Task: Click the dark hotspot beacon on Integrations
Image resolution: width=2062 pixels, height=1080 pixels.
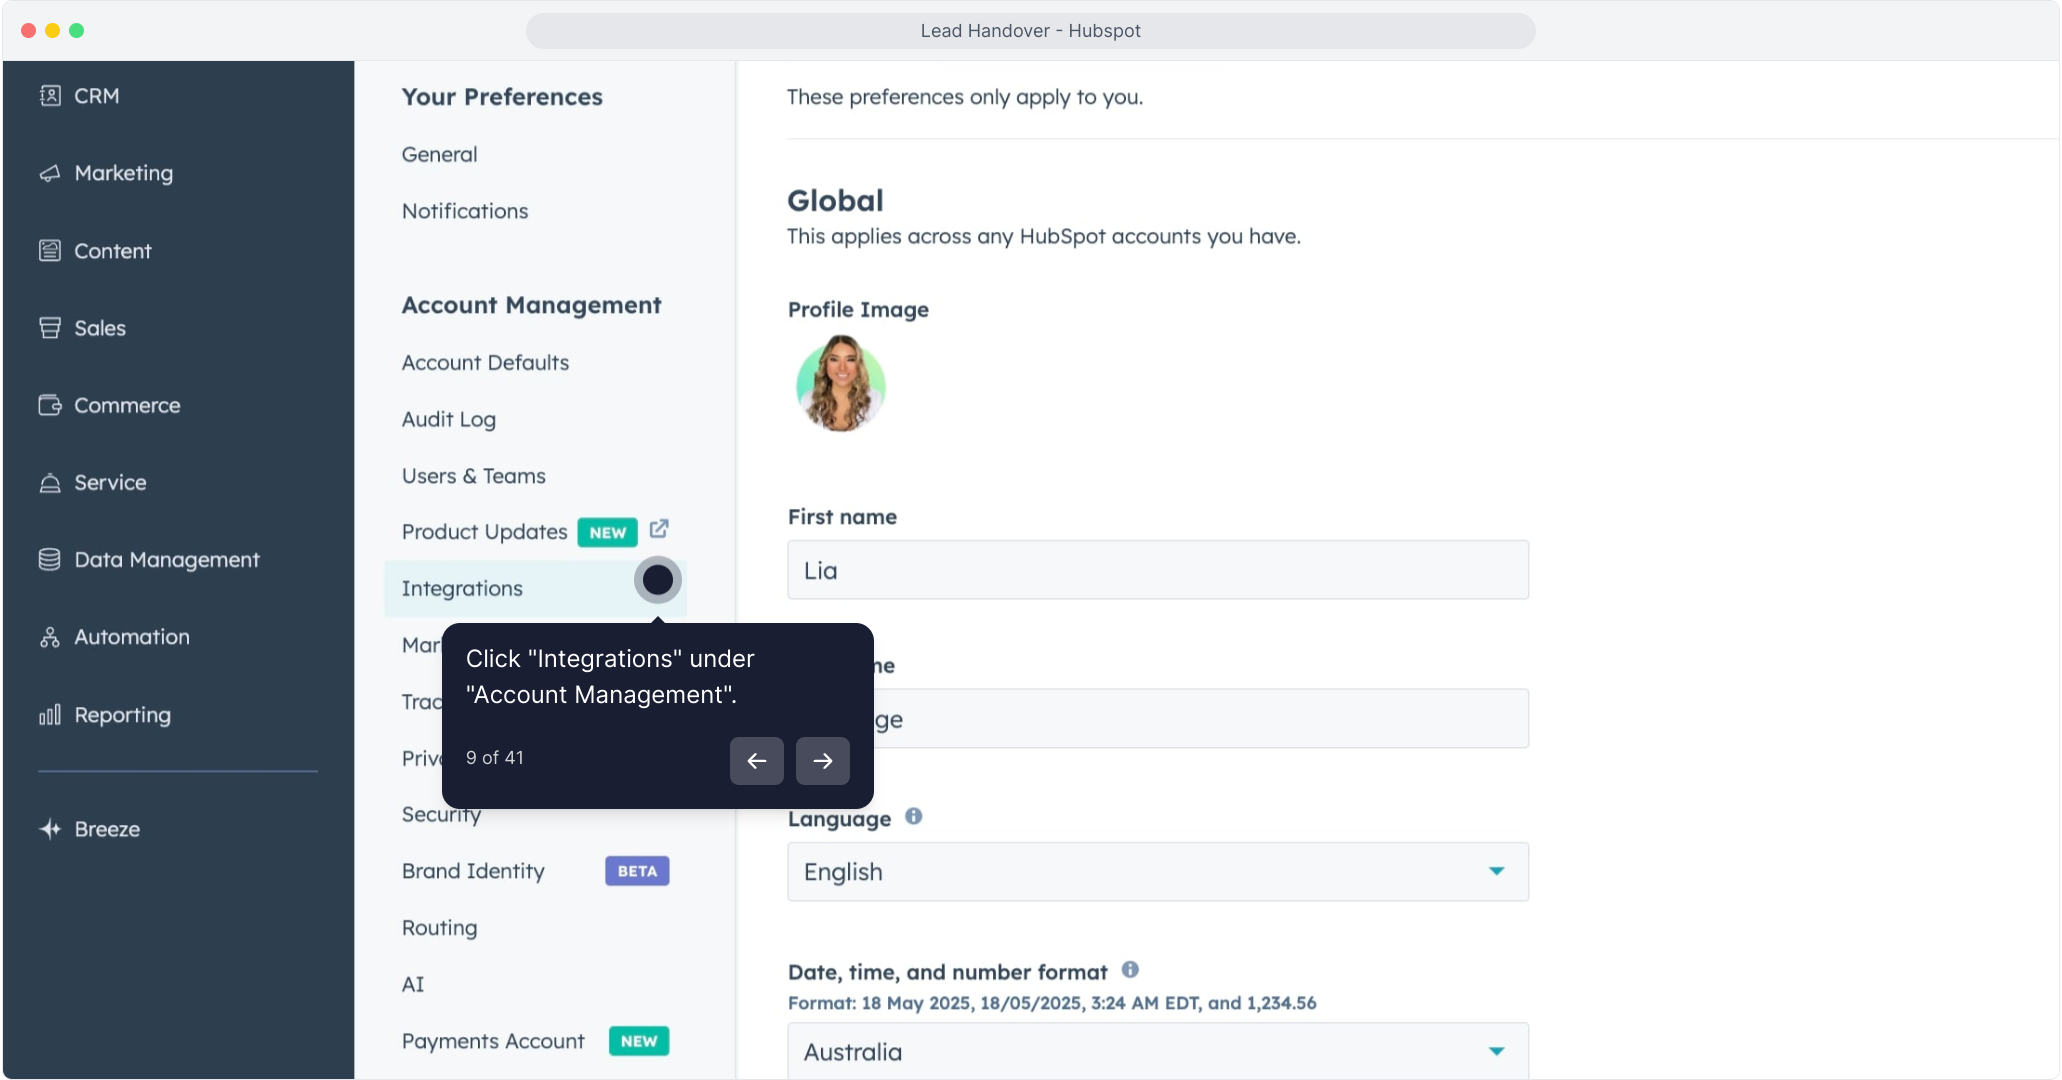Action: pos(657,580)
